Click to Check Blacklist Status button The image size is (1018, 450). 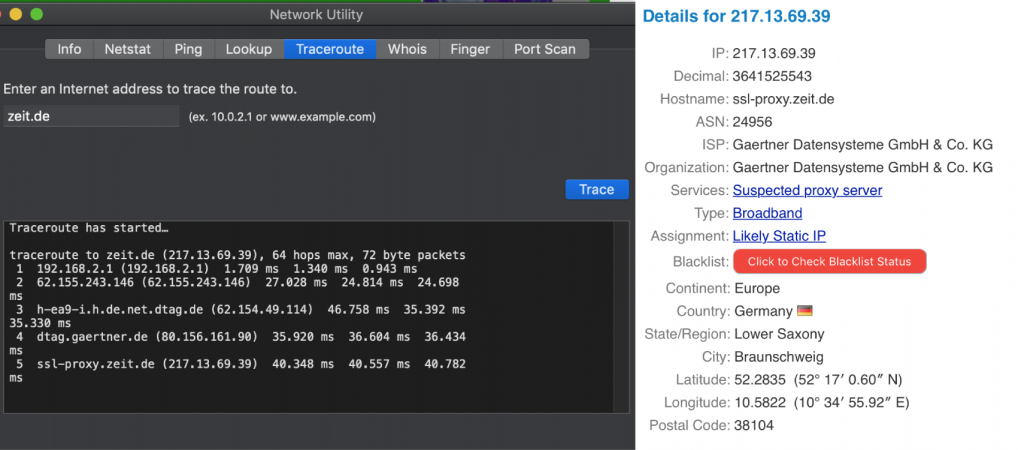click(x=829, y=261)
